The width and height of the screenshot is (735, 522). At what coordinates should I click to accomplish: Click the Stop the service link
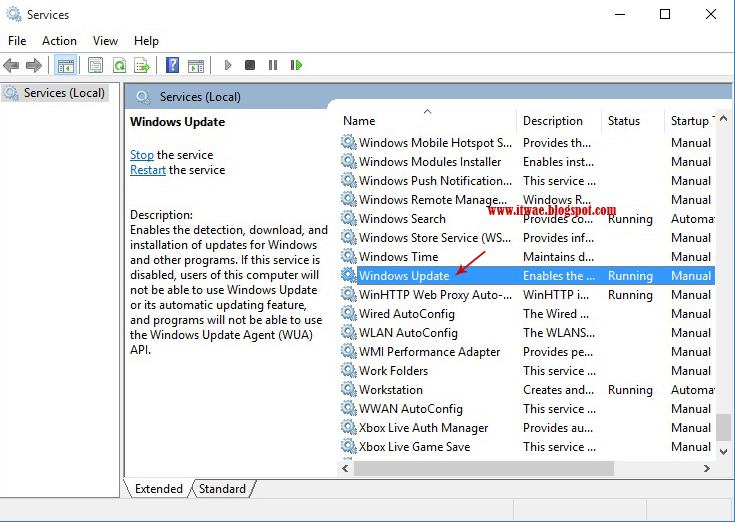142,155
